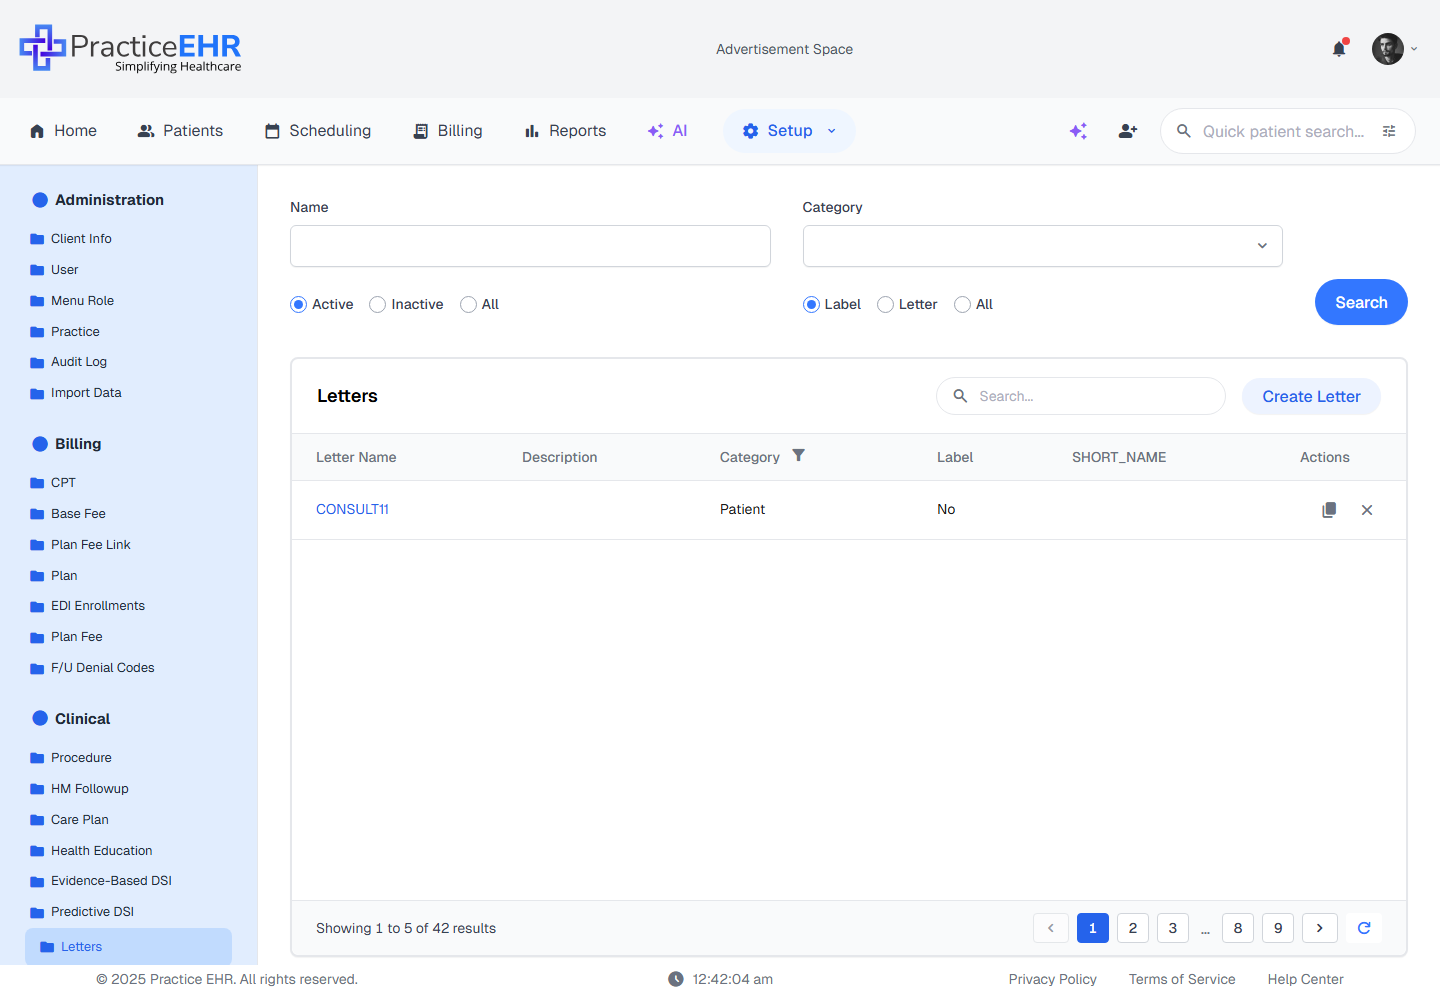Delete the CONSULT11 letter
Image resolution: width=1440 pixels, height=1005 pixels.
coord(1367,510)
